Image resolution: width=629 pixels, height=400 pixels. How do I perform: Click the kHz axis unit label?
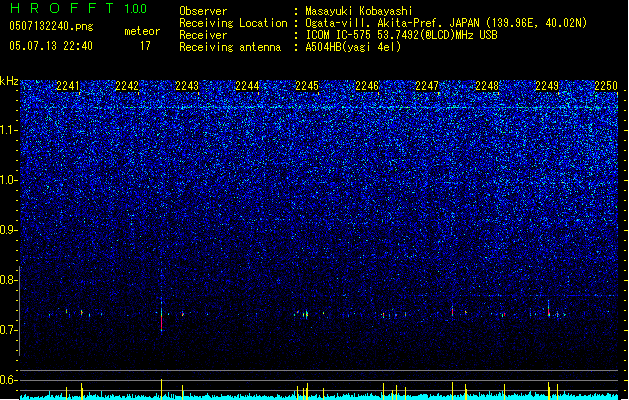point(9,81)
